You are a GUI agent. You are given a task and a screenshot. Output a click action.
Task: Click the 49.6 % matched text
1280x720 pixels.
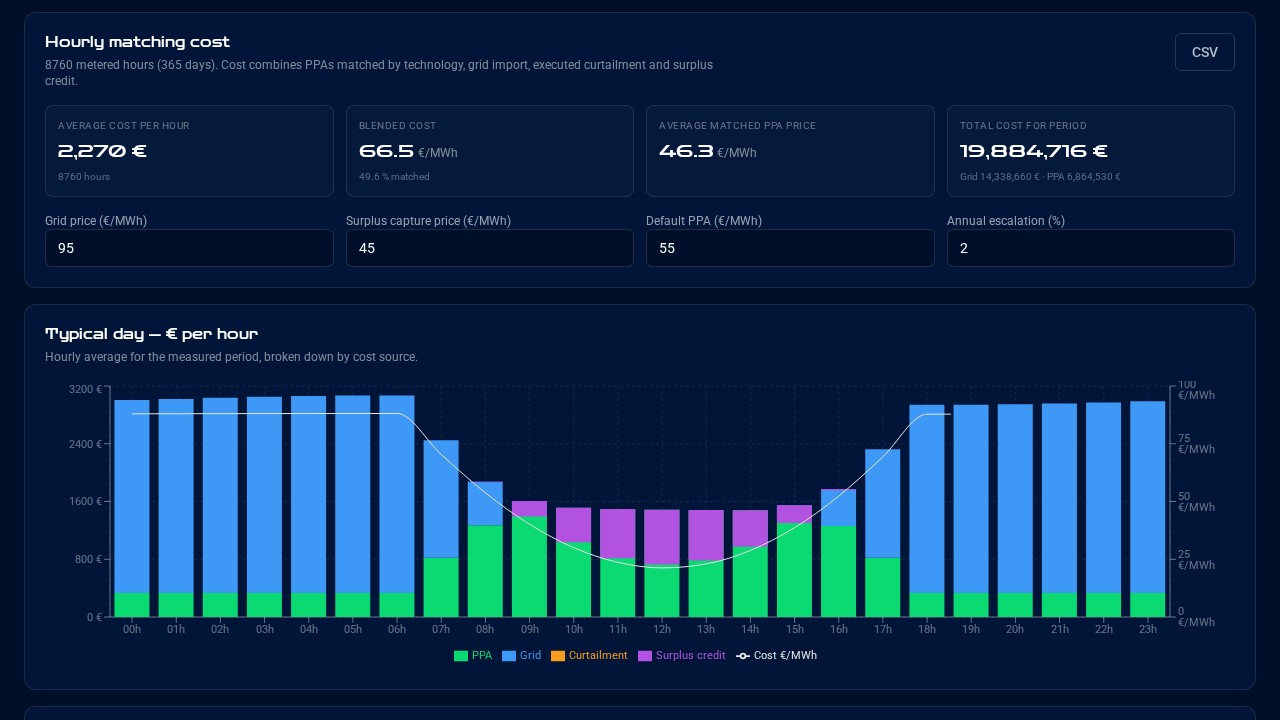(394, 177)
